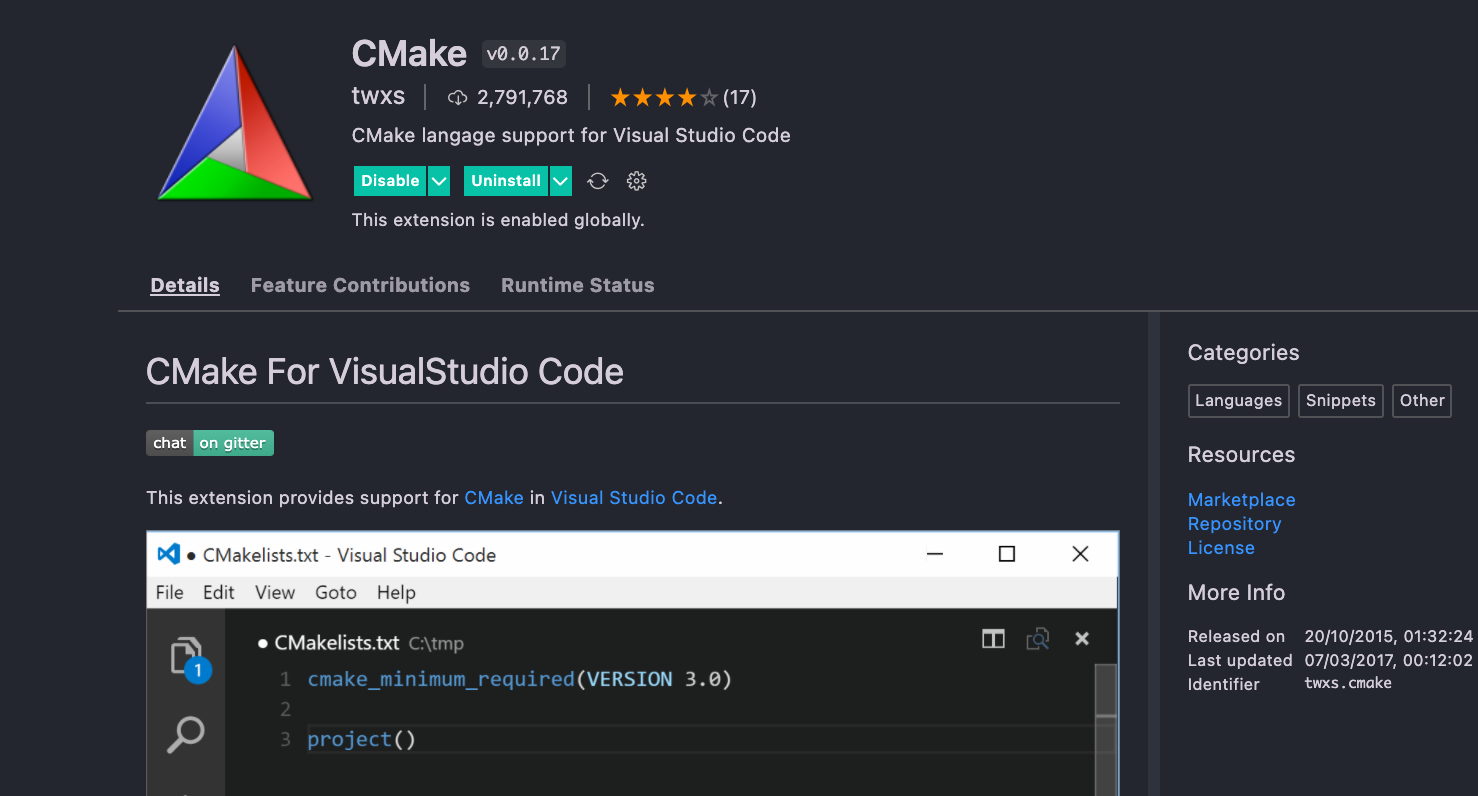Click the Visual Studio Code logo in embedded title bar
Image resolution: width=1478 pixels, height=796 pixels.
(169, 554)
